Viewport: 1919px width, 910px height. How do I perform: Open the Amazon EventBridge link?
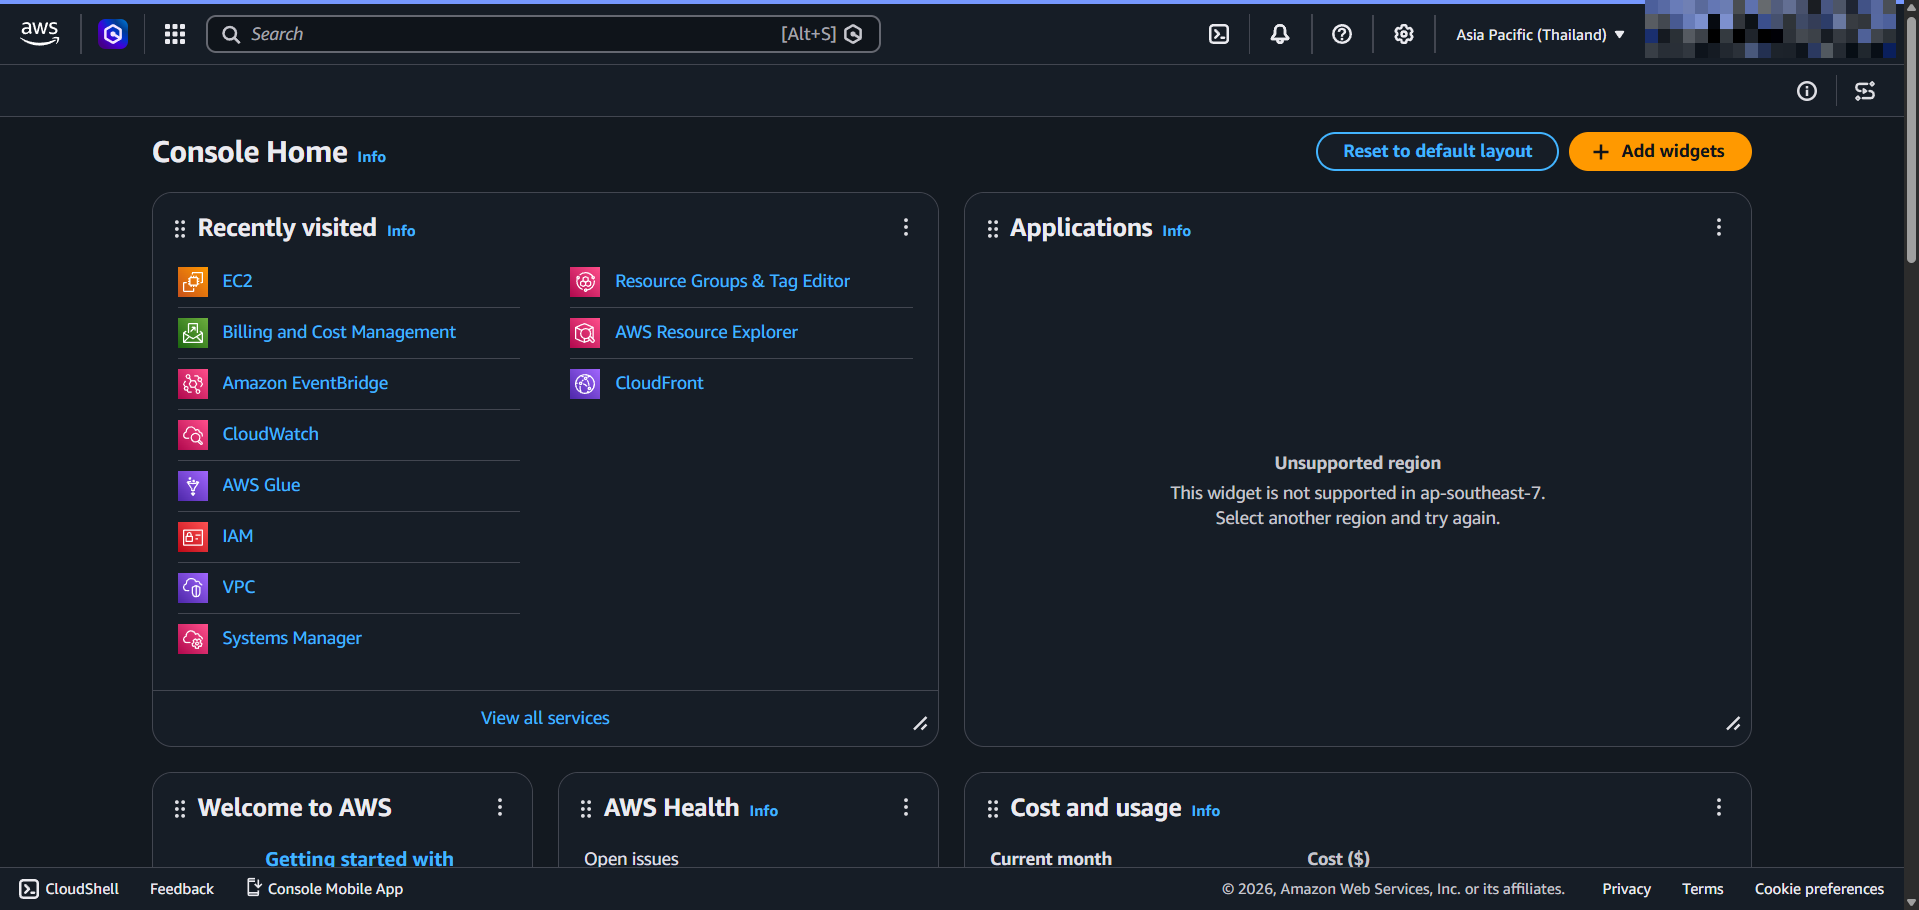pyautogui.click(x=305, y=383)
